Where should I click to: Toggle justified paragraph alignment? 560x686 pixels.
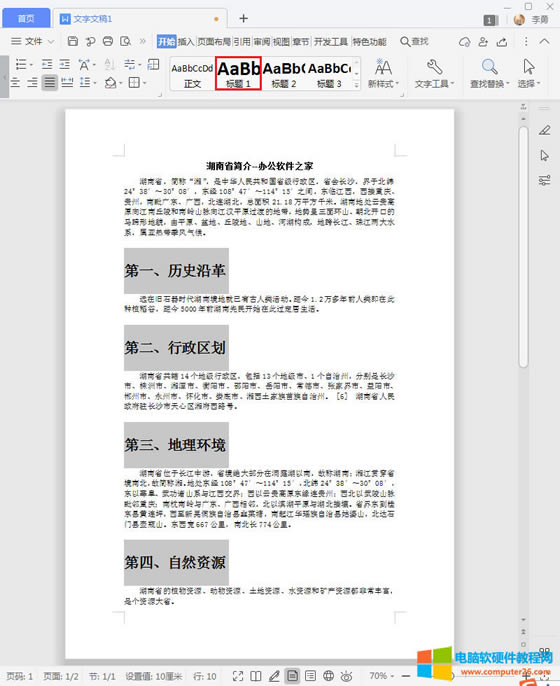[50, 82]
